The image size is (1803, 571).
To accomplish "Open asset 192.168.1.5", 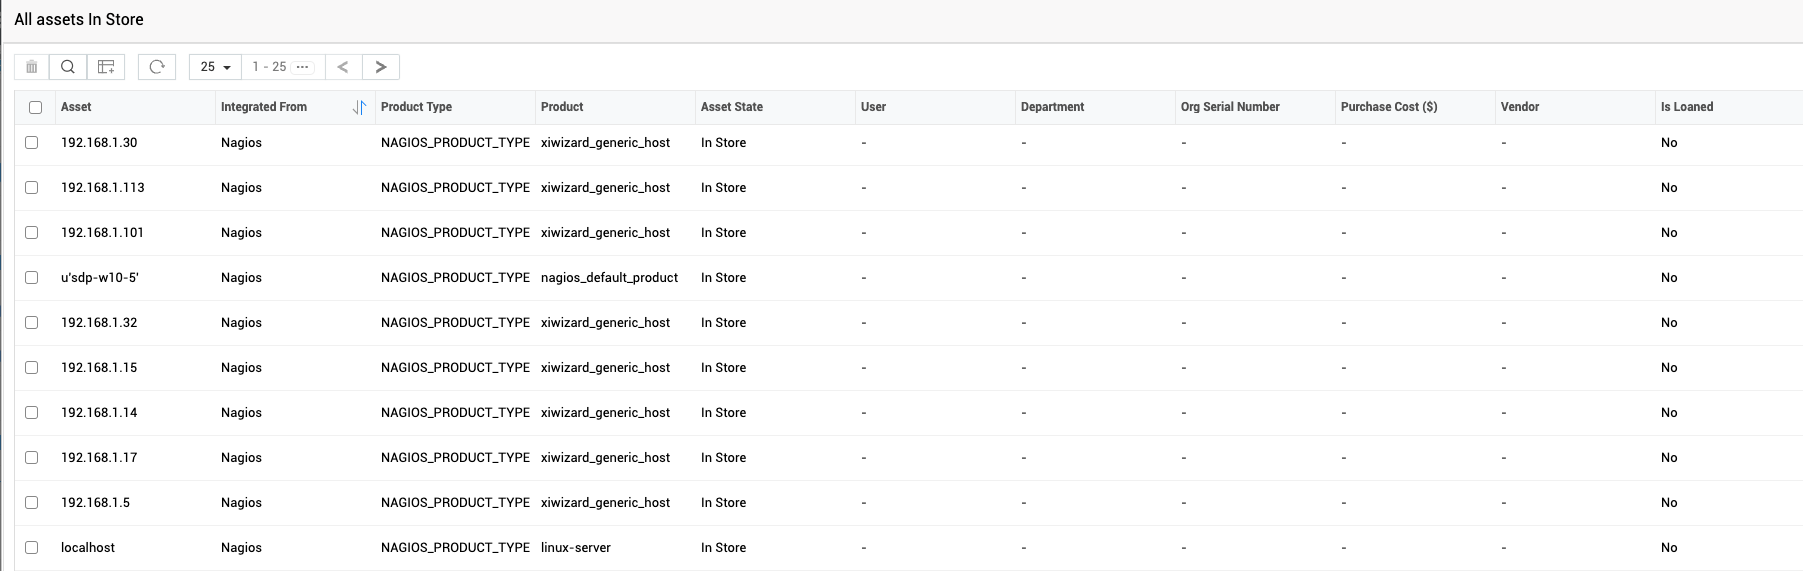I will point(95,503).
